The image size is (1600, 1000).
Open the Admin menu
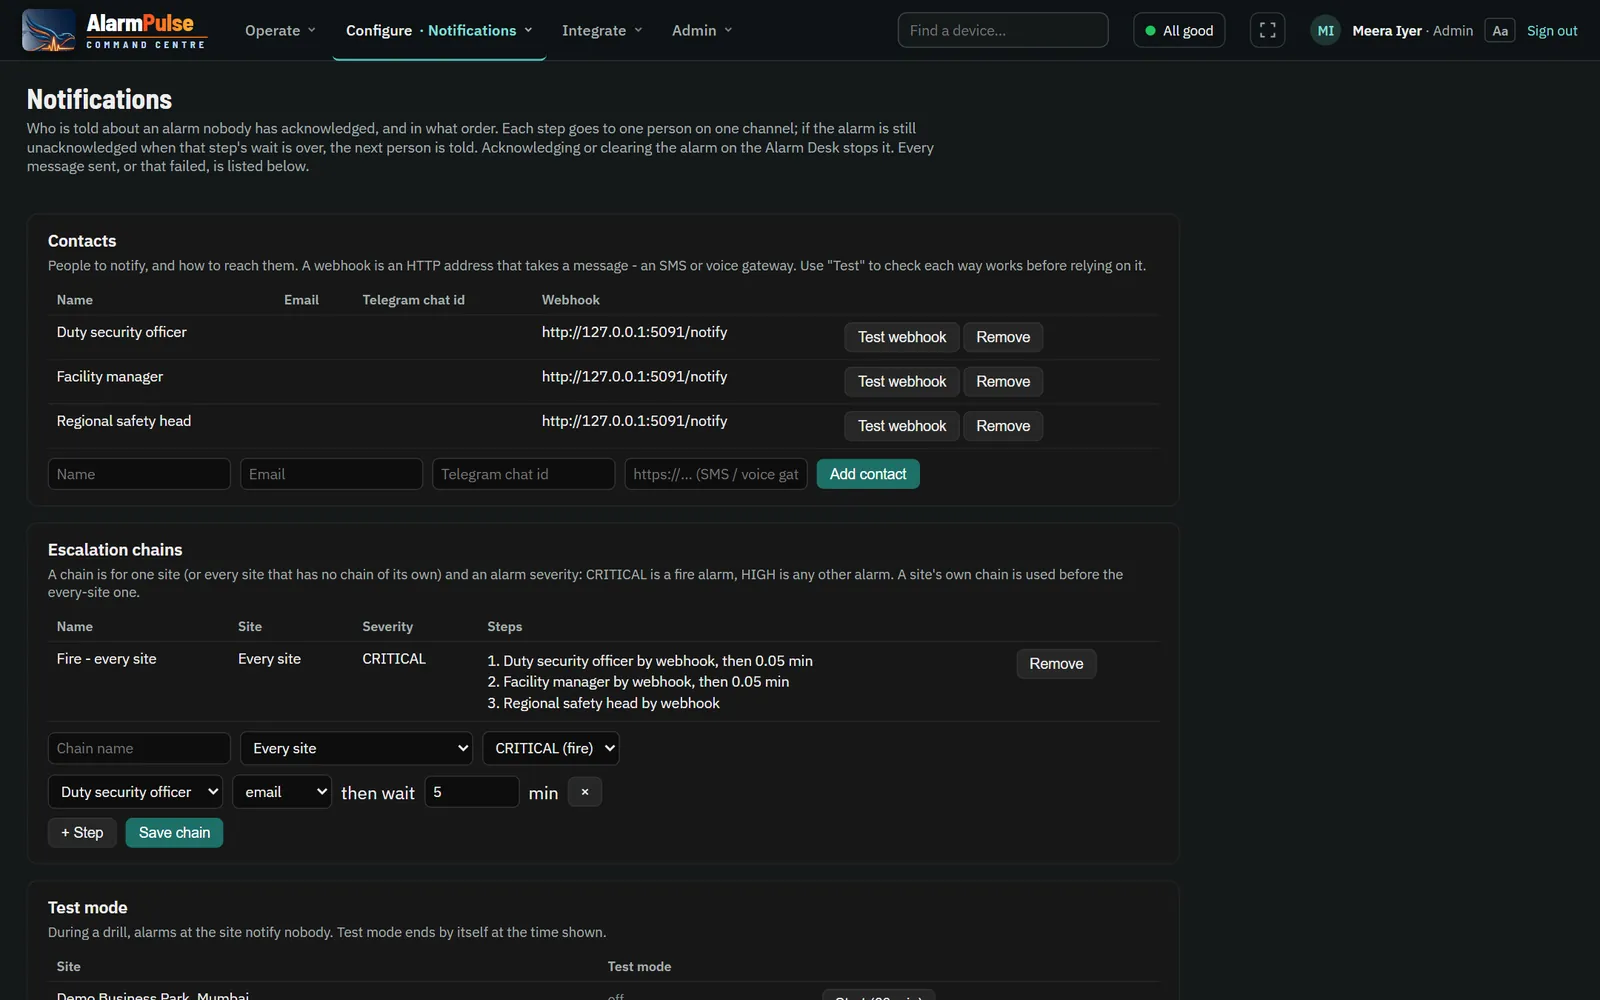coord(702,30)
